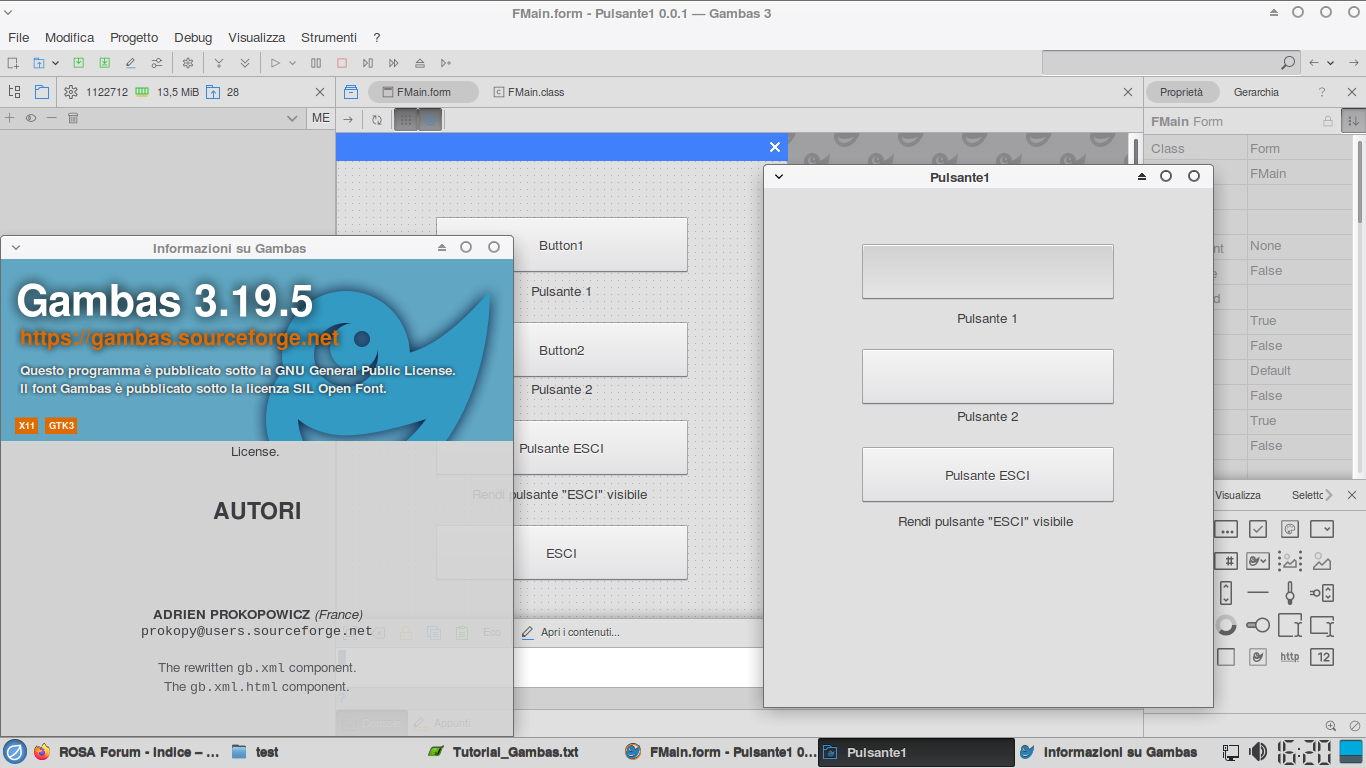Click the new project icon in the toolbar

pyautogui.click(x=13, y=63)
